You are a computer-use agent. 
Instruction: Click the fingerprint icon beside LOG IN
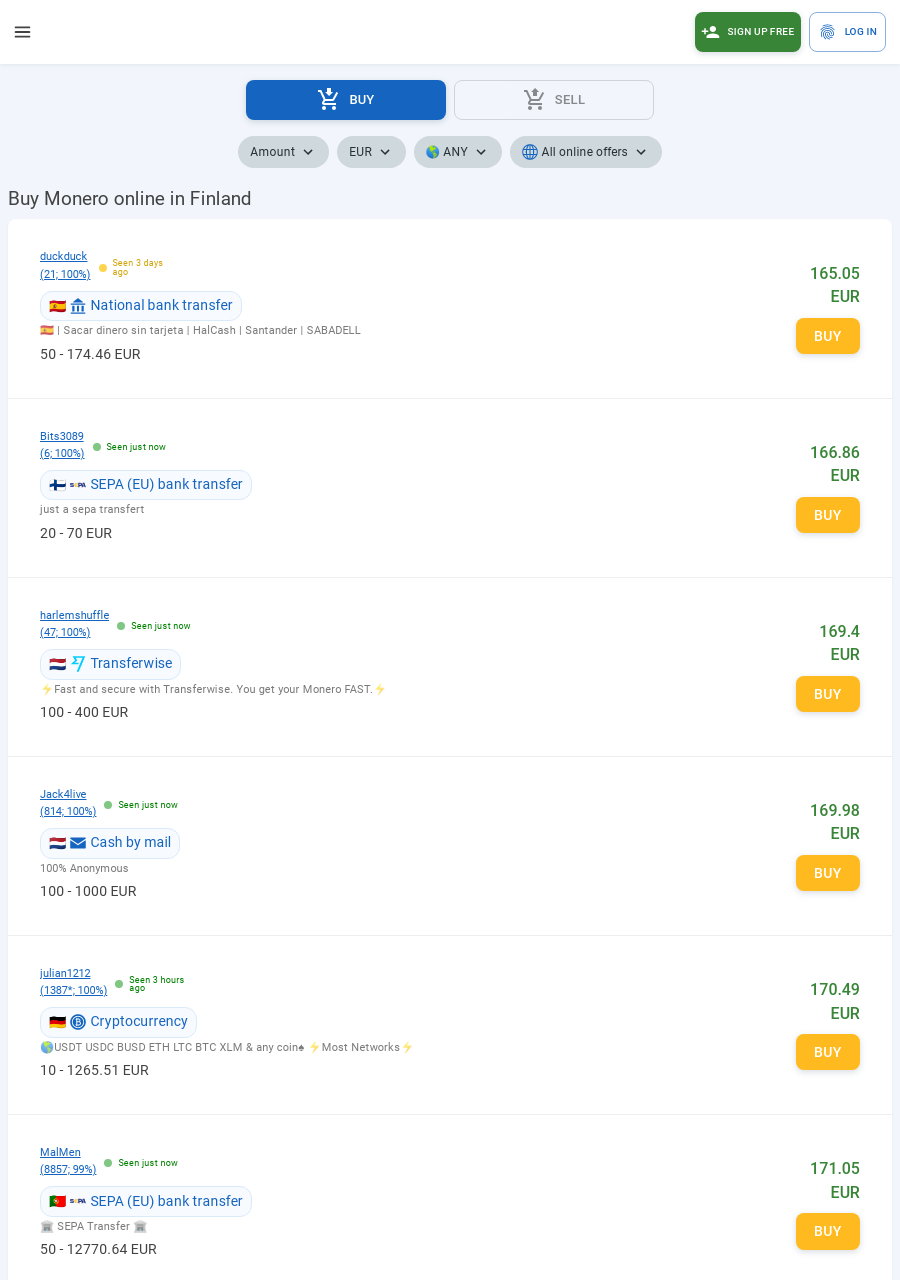point(827,31)
